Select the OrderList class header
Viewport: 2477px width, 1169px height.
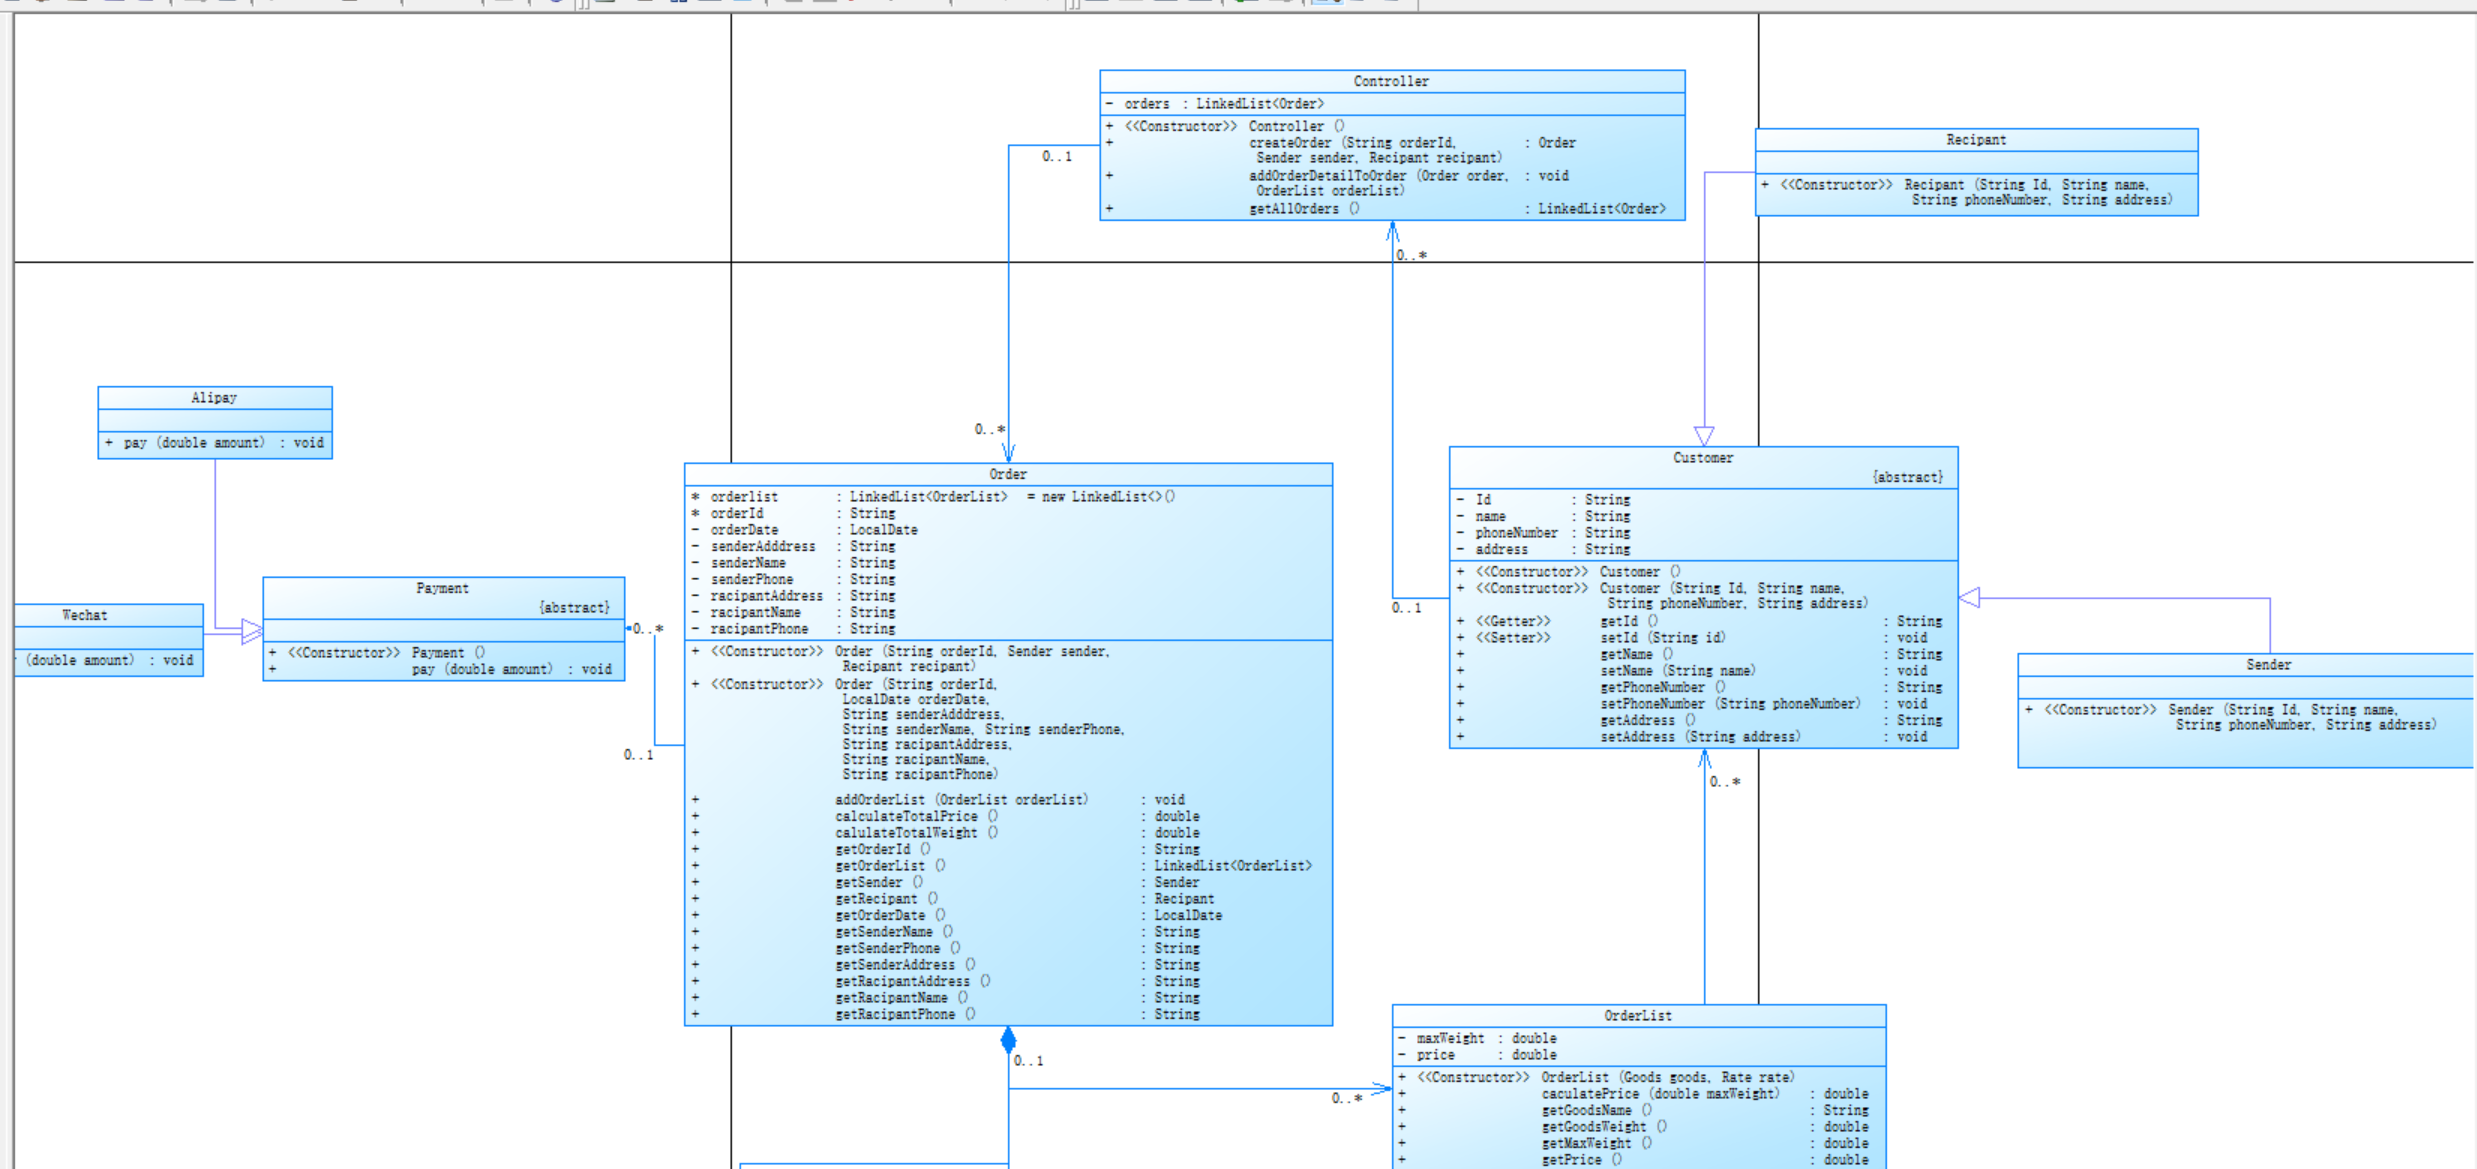[x=1637, y=1016]
